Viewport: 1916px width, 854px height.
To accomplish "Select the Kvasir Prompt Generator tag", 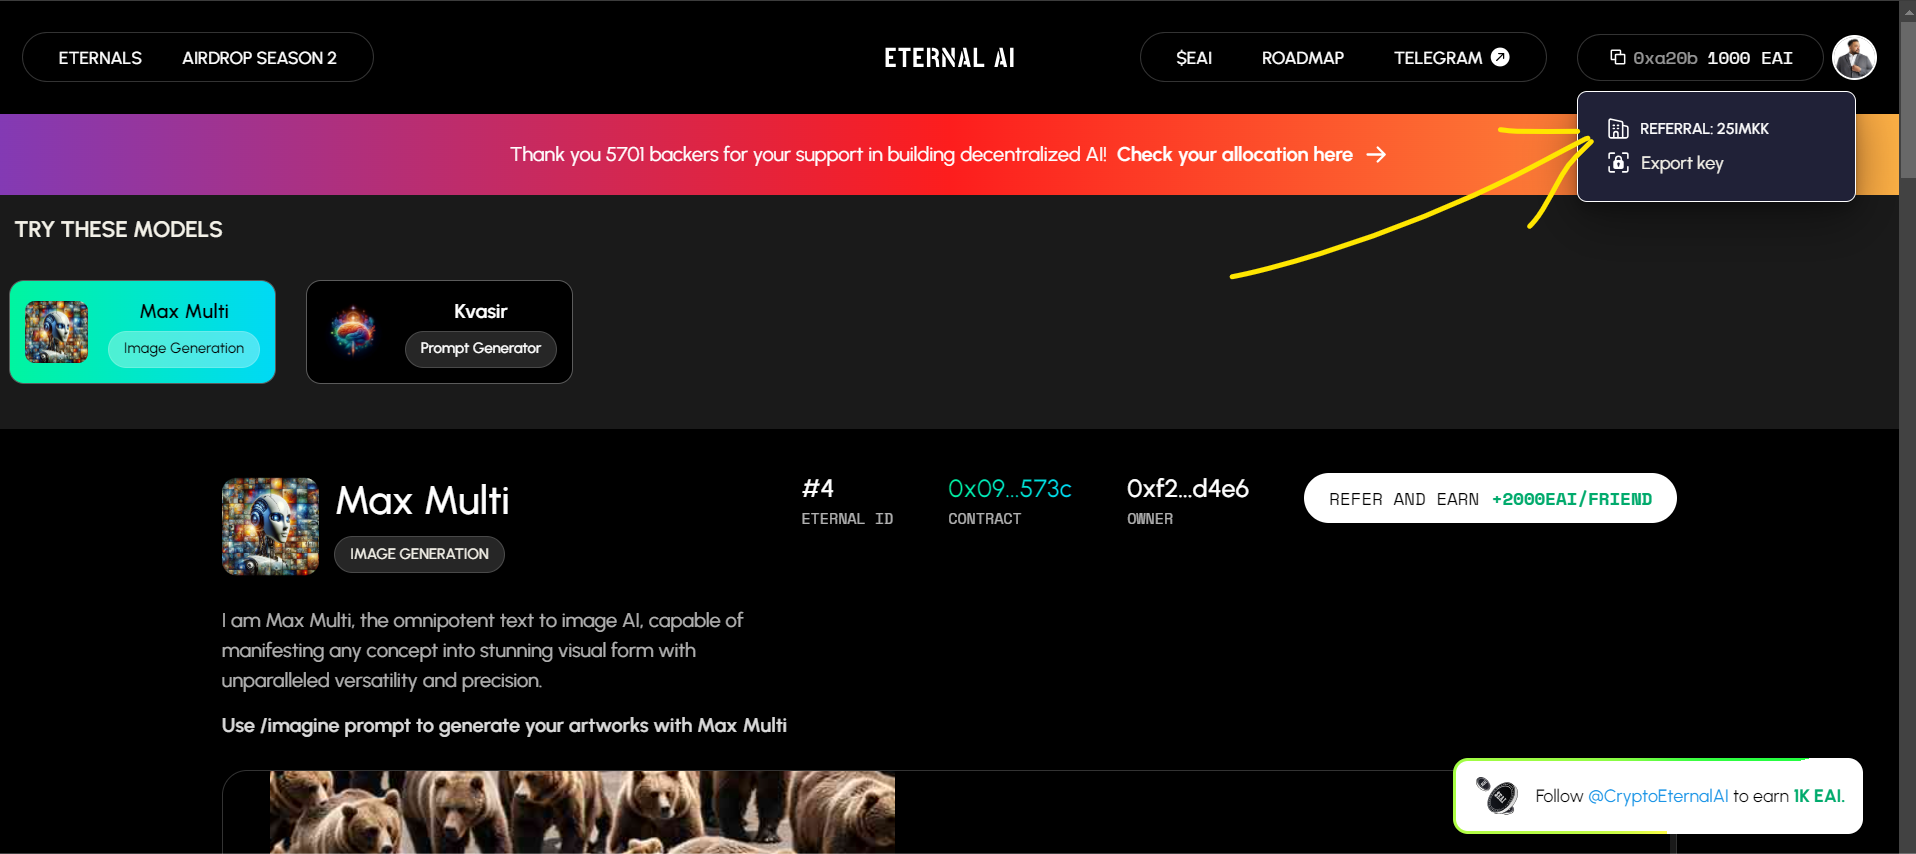I will 480,348.
